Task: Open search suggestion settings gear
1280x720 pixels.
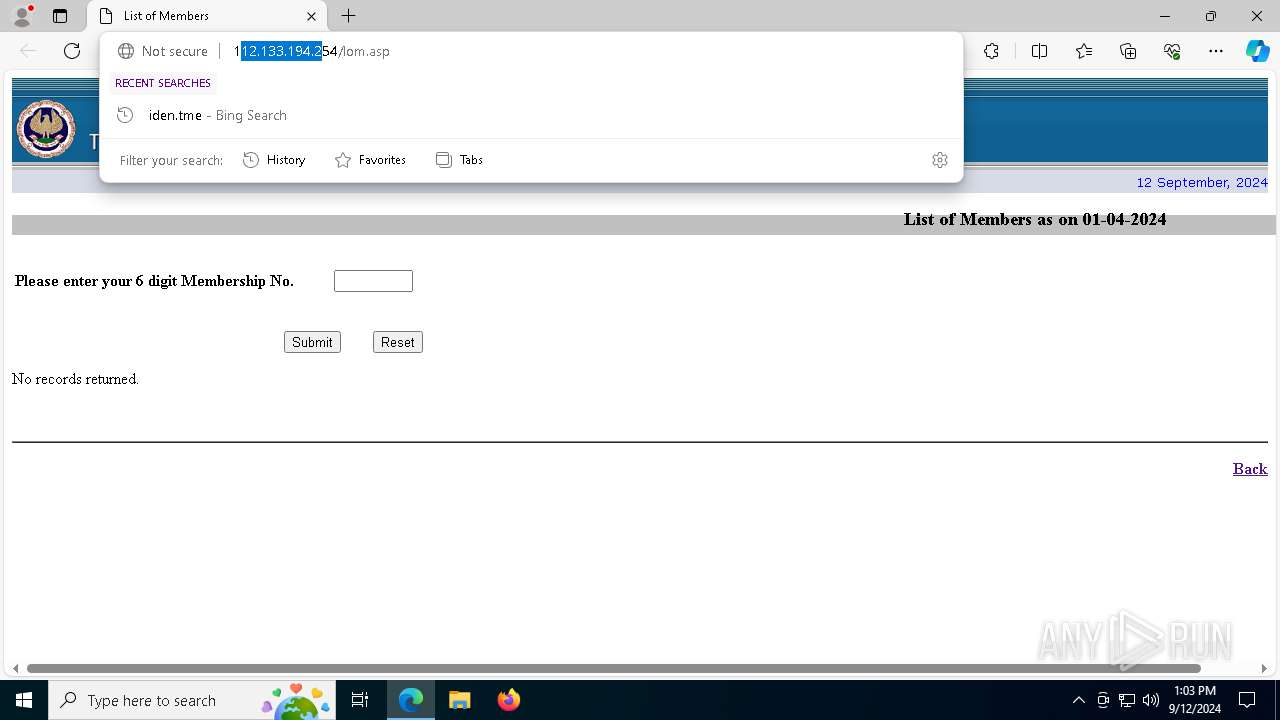Action: (939, 160)
